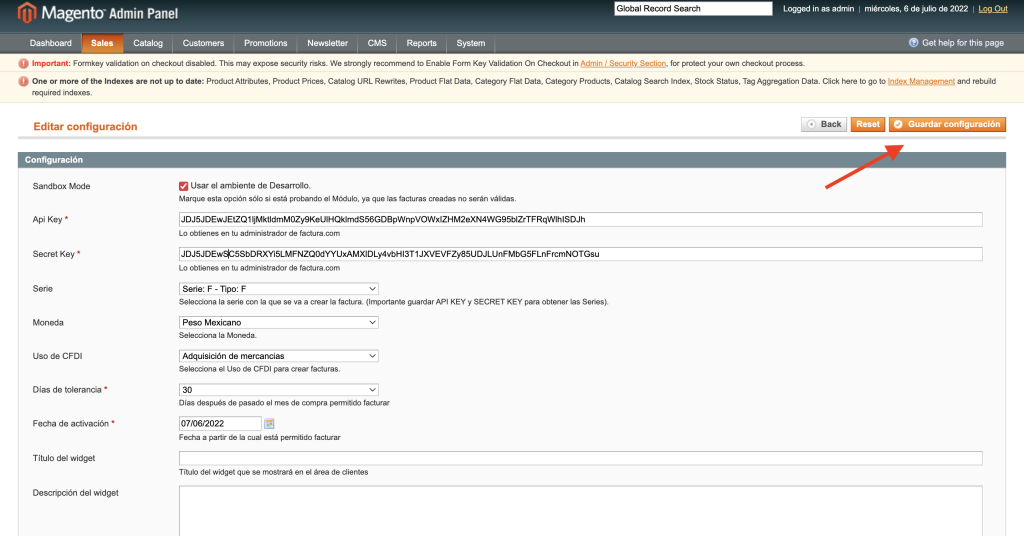Open the Admin / Security Section link
The width and height of the screenshot is (1024, 536).
pyautogui.click(x=623, y=63)
